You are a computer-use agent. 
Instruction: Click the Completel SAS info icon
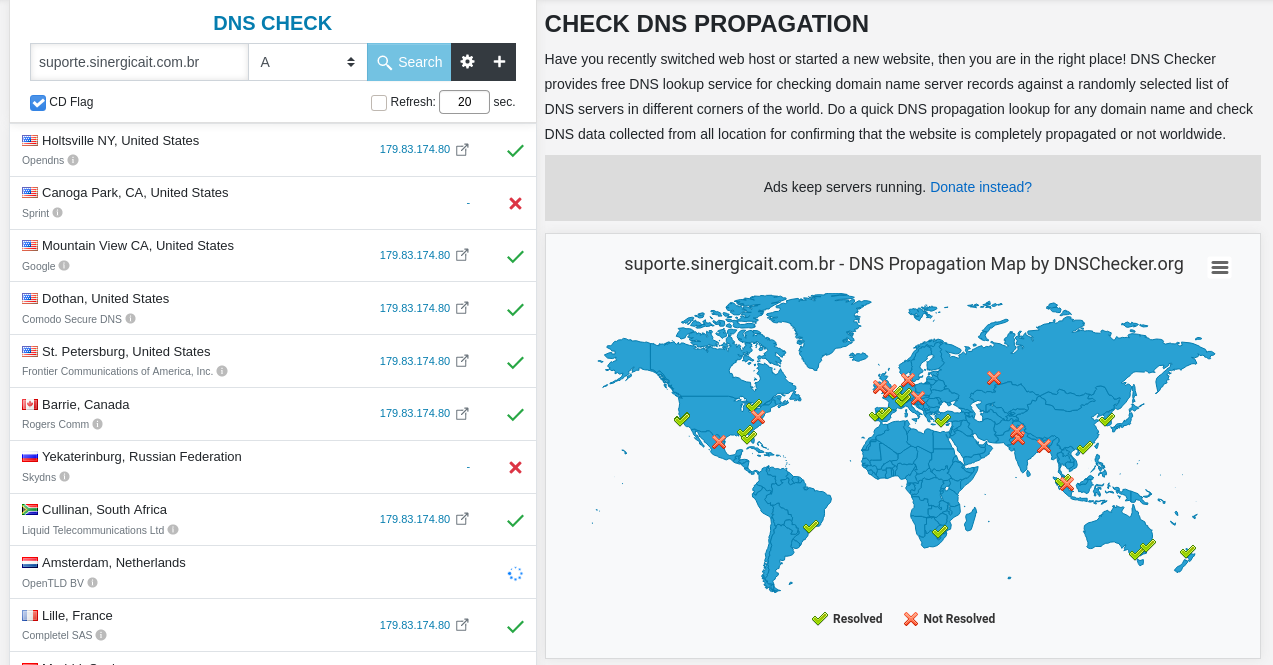101,635
